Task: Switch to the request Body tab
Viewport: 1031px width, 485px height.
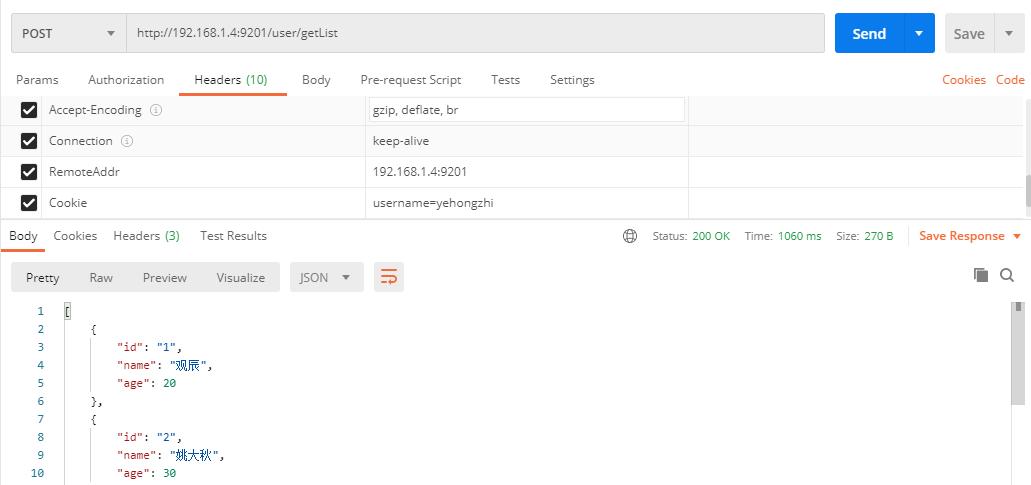Action: tap(316, 80)
